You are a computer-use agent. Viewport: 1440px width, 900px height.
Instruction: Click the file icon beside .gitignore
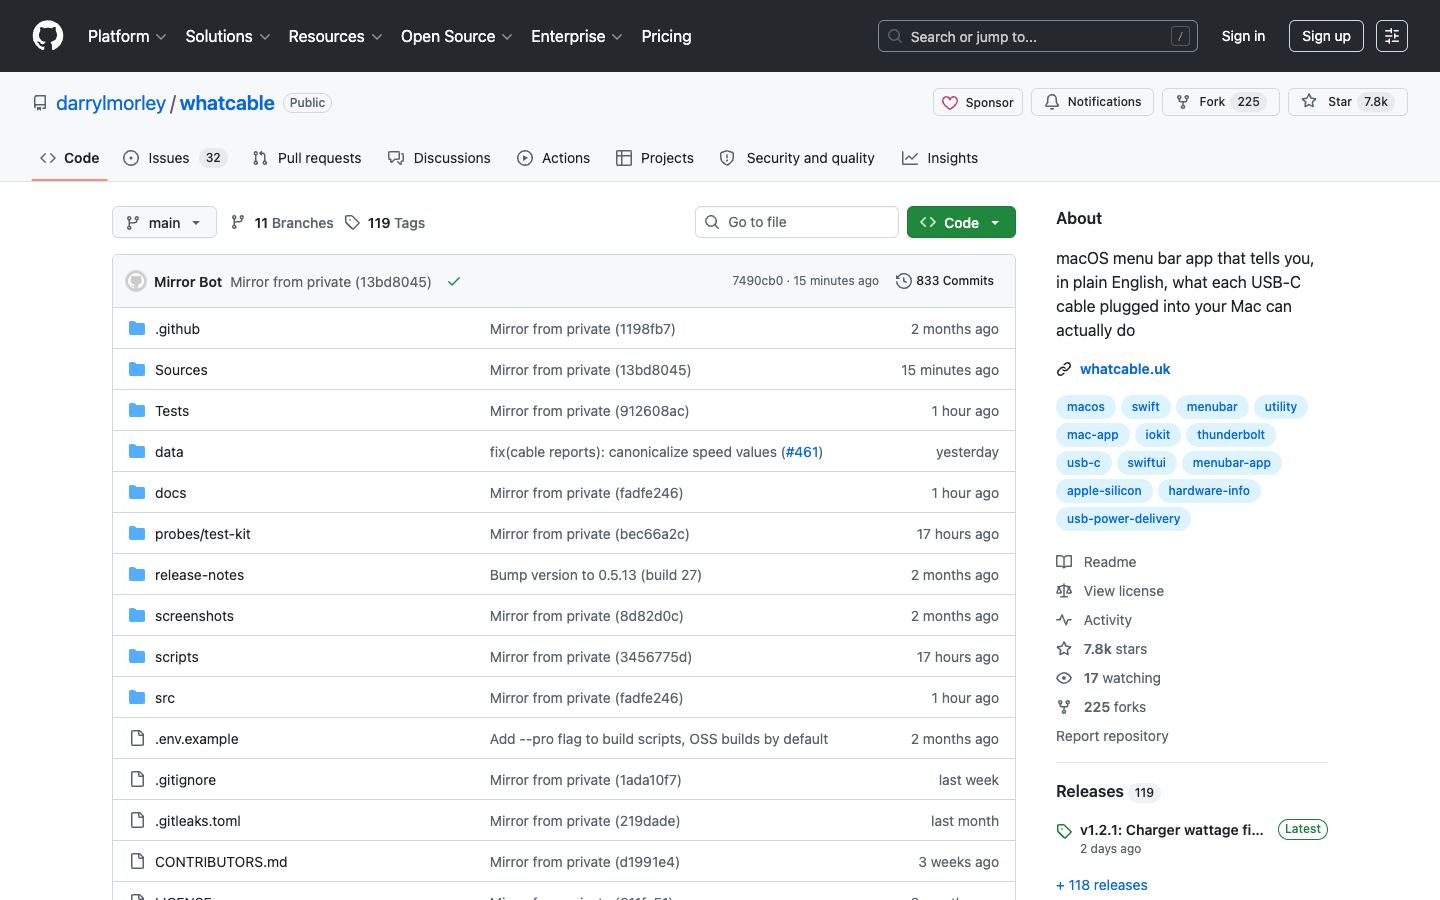coord(137,779)
